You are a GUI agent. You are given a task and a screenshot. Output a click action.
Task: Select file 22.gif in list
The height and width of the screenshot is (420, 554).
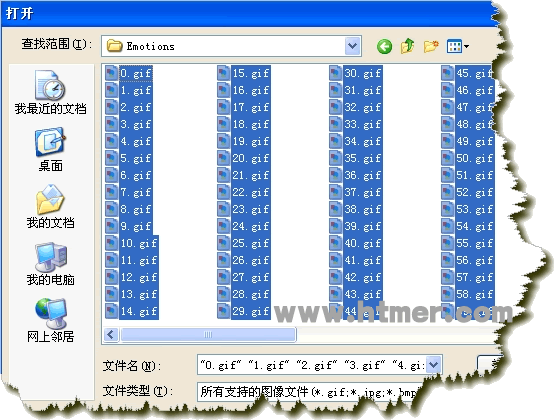point(244,192)
